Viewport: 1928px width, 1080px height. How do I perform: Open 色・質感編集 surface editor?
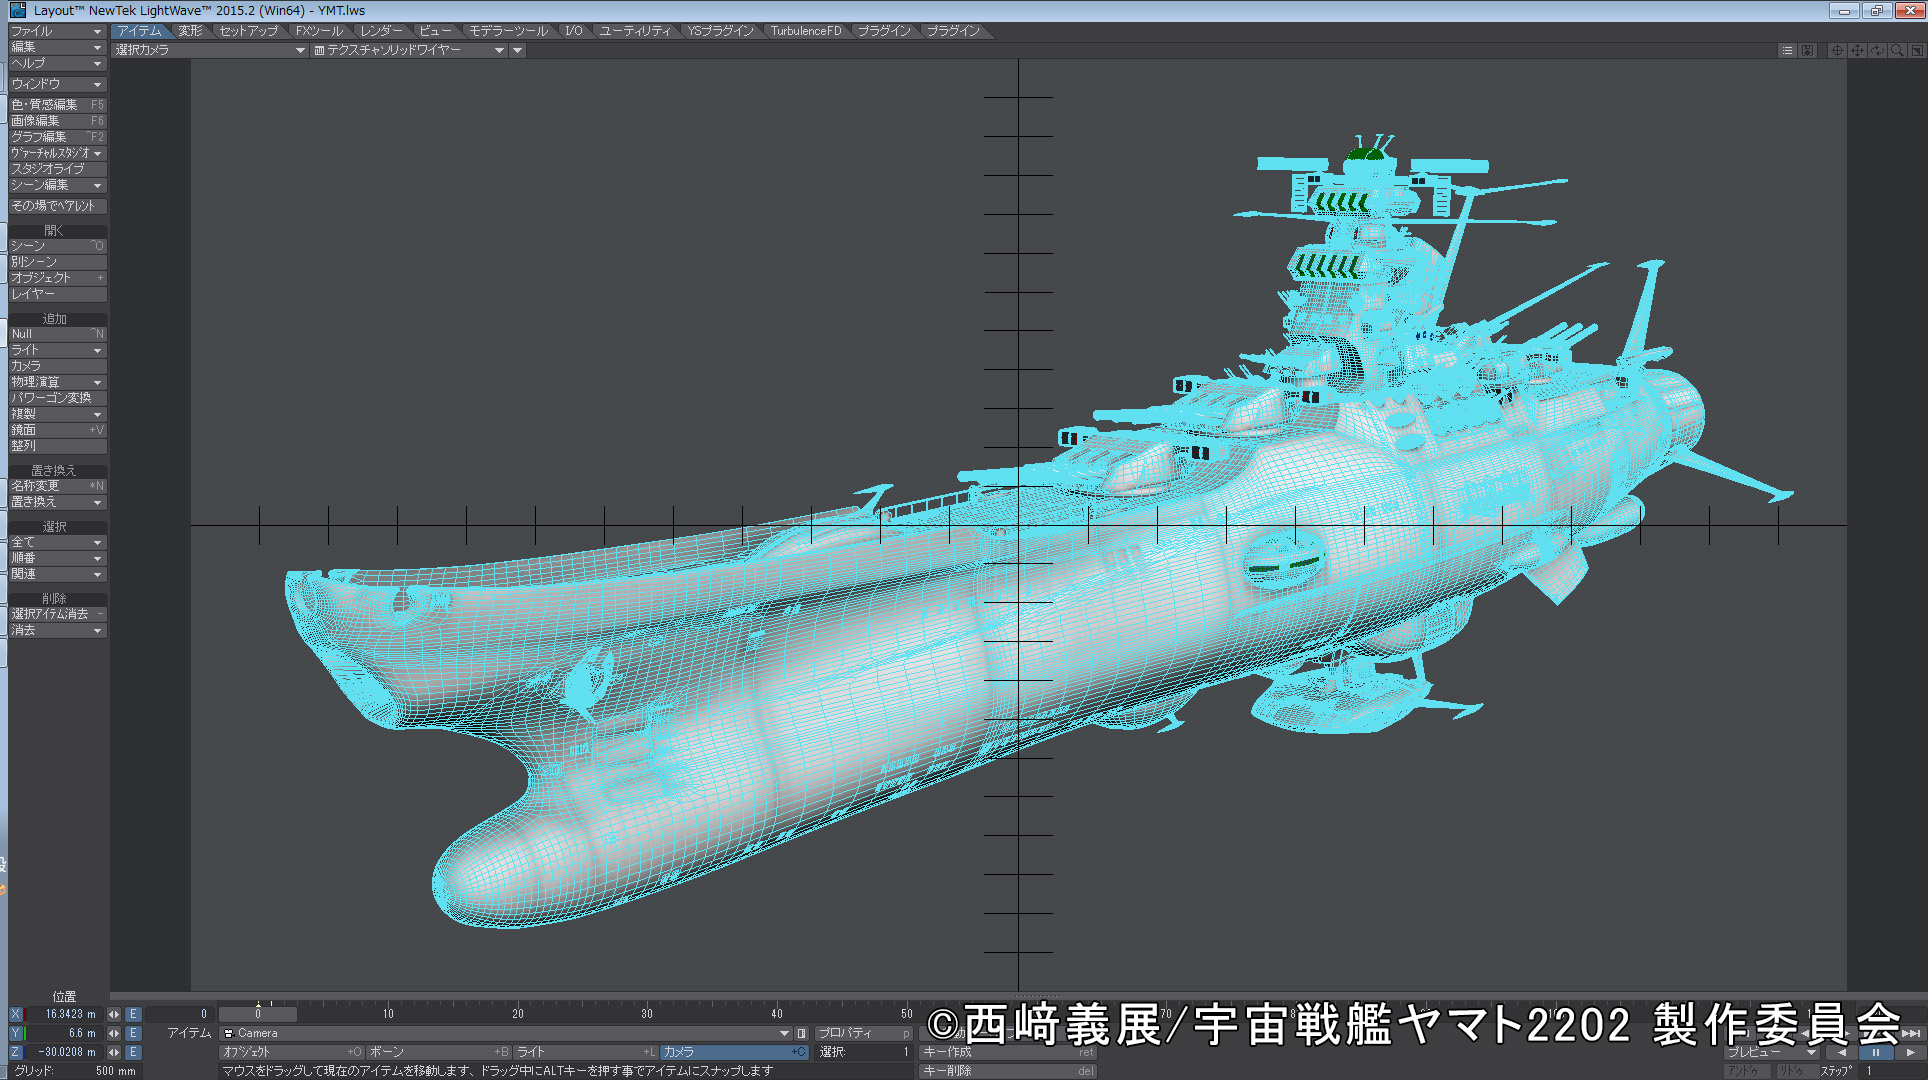pyautogui.click(x=57, y=104)
